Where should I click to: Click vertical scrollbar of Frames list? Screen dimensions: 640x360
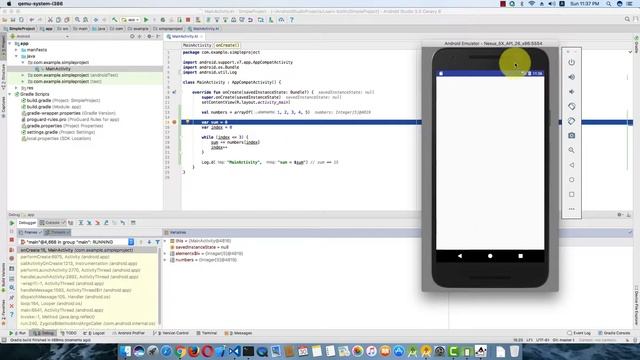159,286
